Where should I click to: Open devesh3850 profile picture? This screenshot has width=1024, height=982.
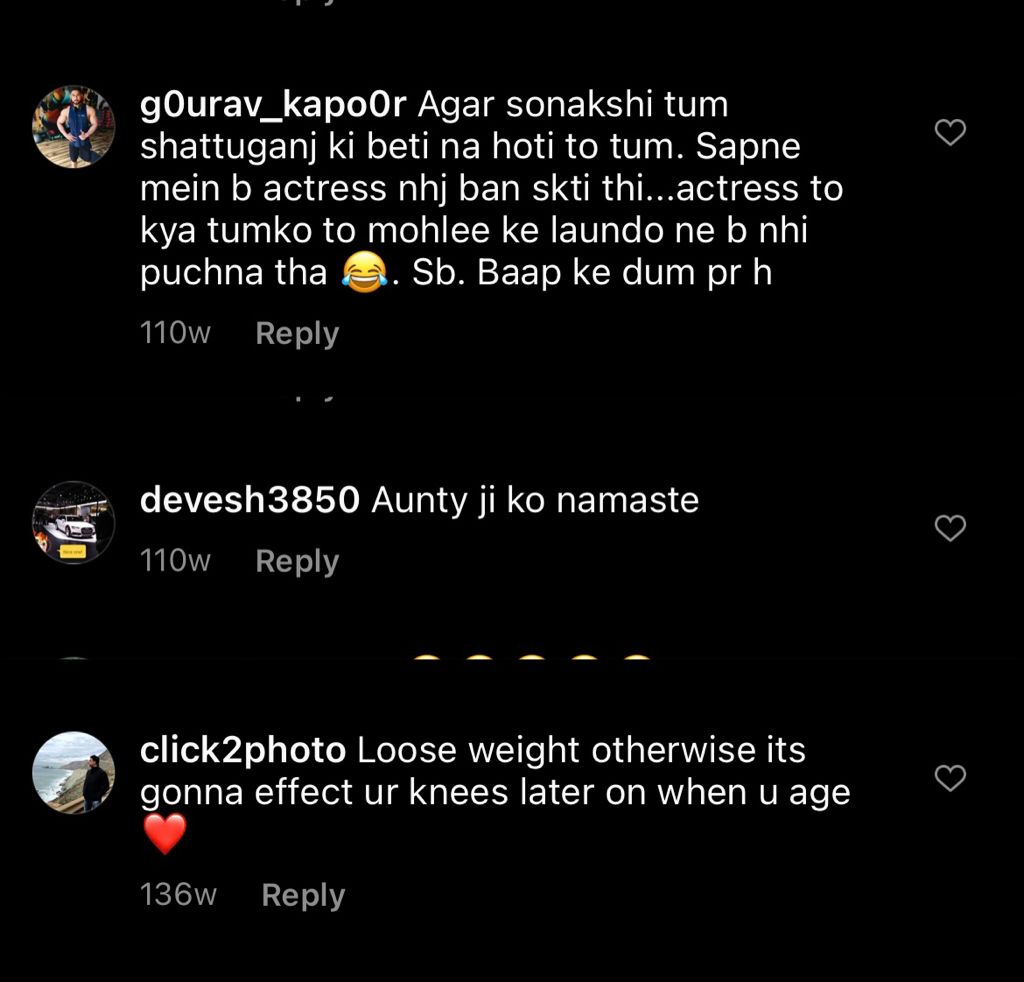(73, 522)
